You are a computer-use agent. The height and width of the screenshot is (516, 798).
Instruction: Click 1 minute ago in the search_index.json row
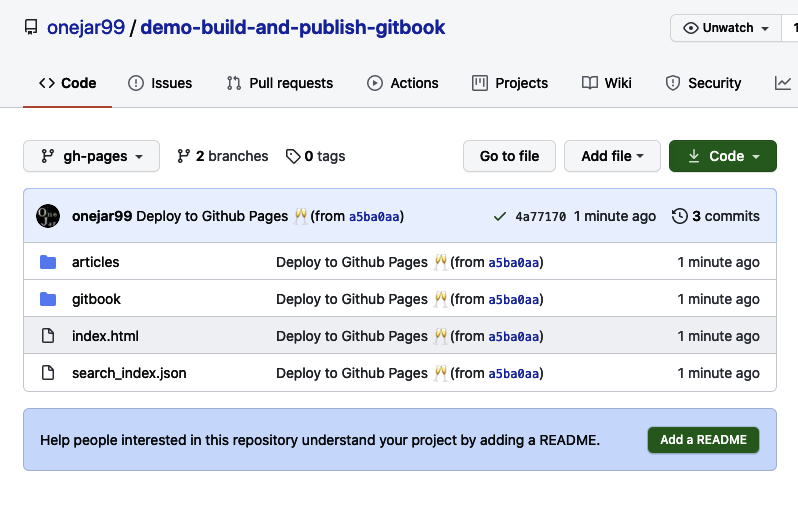[x=718, y=374]
